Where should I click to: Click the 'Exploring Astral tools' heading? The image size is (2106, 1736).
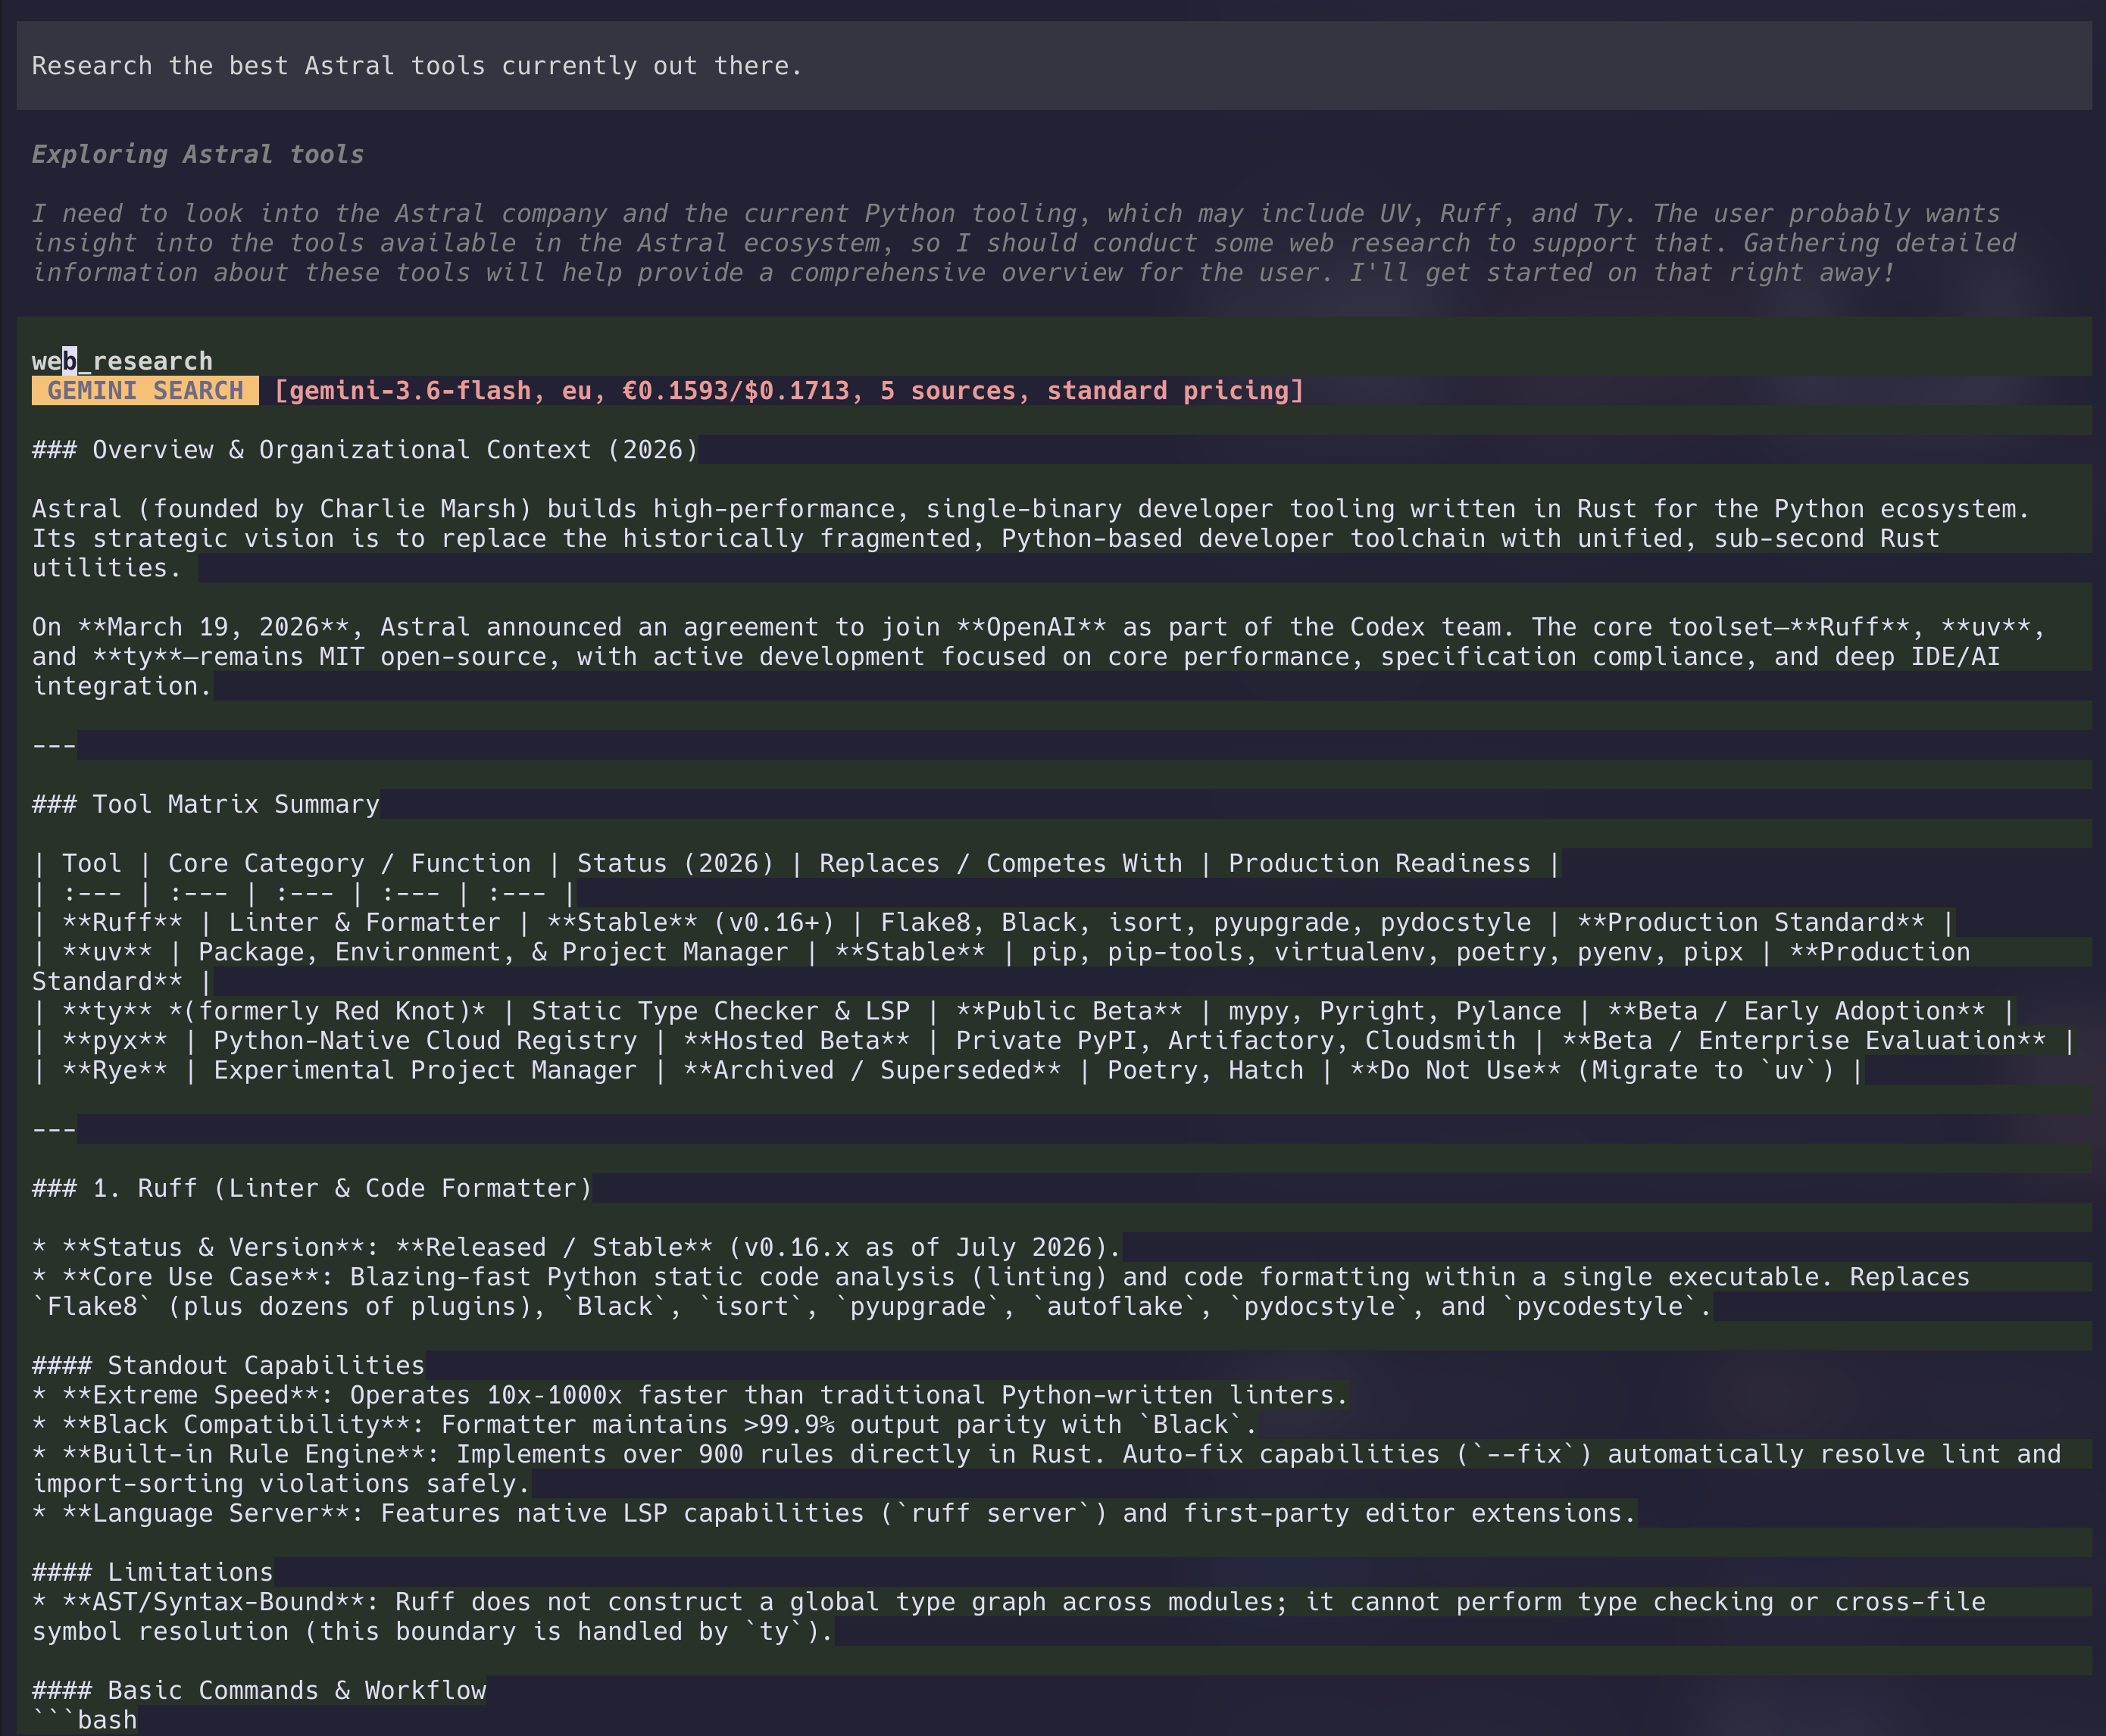[198, 155]
